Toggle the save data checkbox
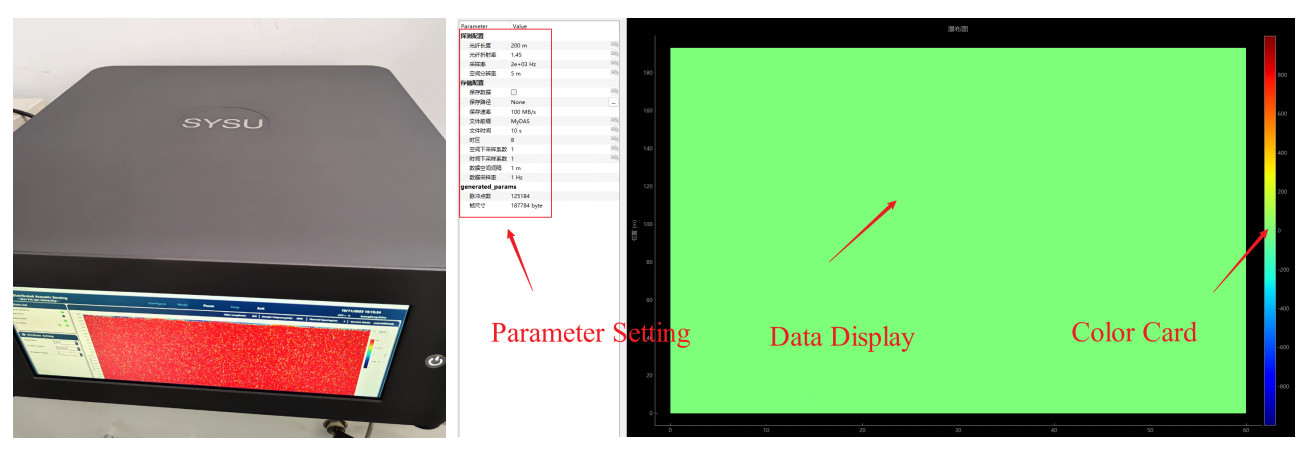This screenshot has width=1313, height=449. click(x=514, y=92)
